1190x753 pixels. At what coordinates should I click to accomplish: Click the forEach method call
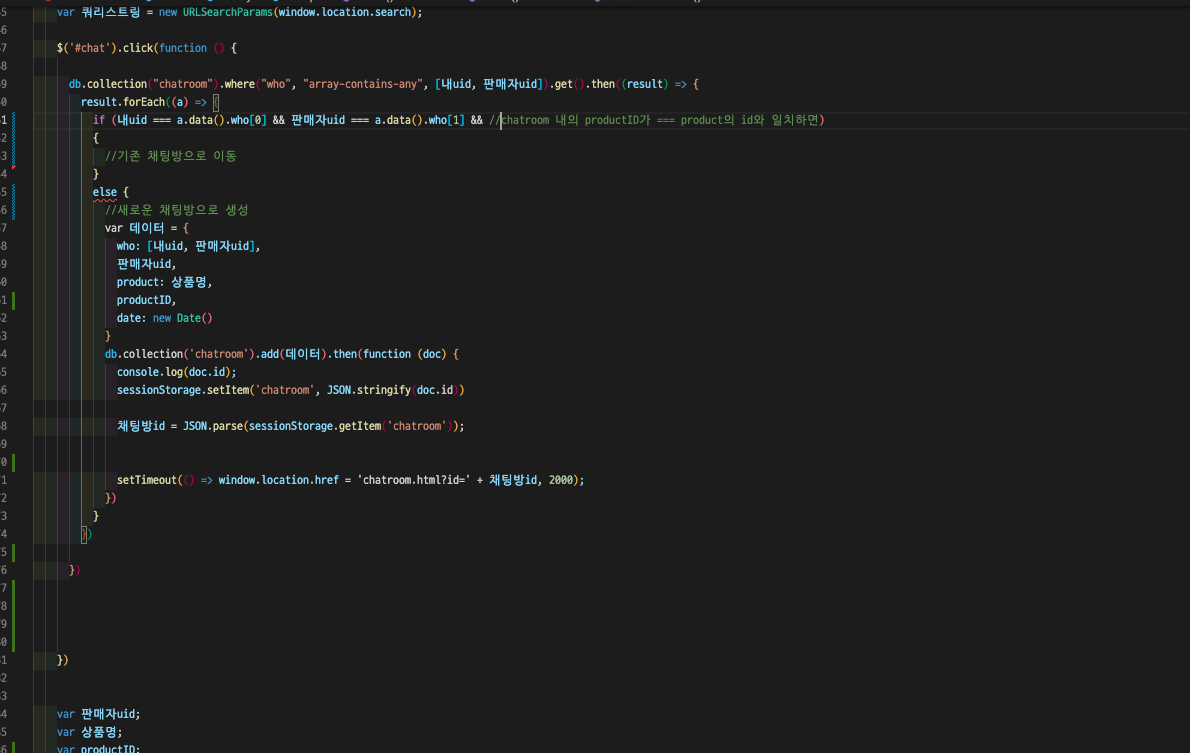pyautogui.click(x=143, y=102)
